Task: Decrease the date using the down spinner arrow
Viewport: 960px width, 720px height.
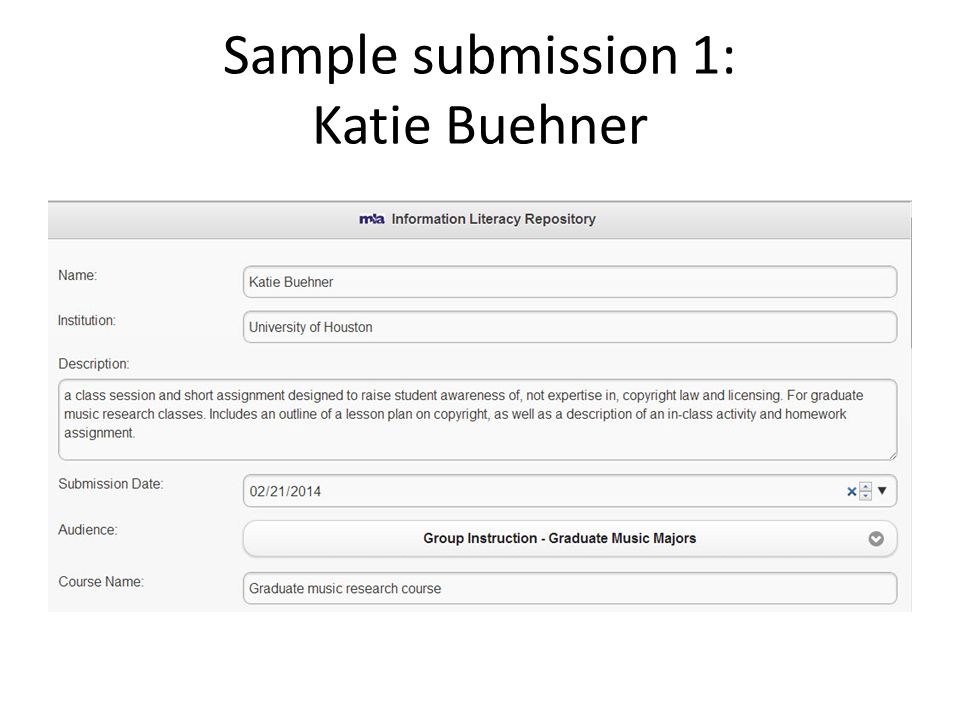Action: pyautogui.click(x=865, y=495)
